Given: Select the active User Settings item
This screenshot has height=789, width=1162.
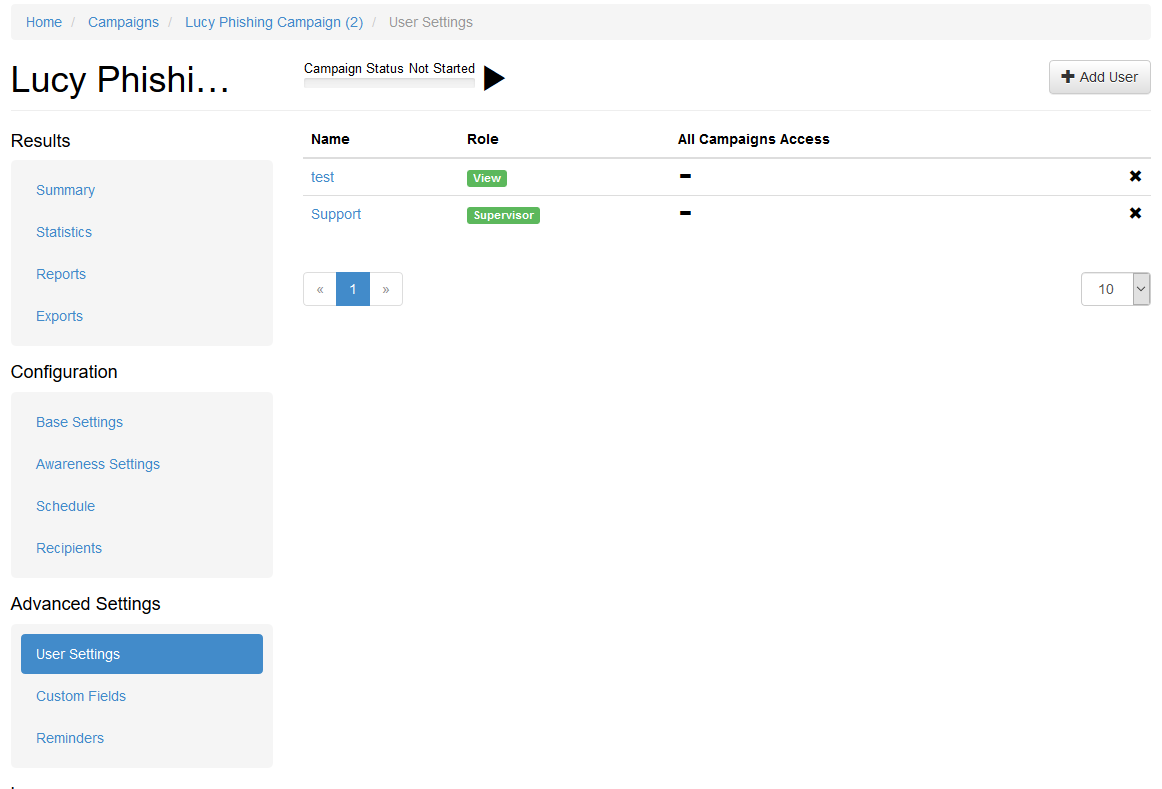Looking at the screenshot, I should pos(142,654).
